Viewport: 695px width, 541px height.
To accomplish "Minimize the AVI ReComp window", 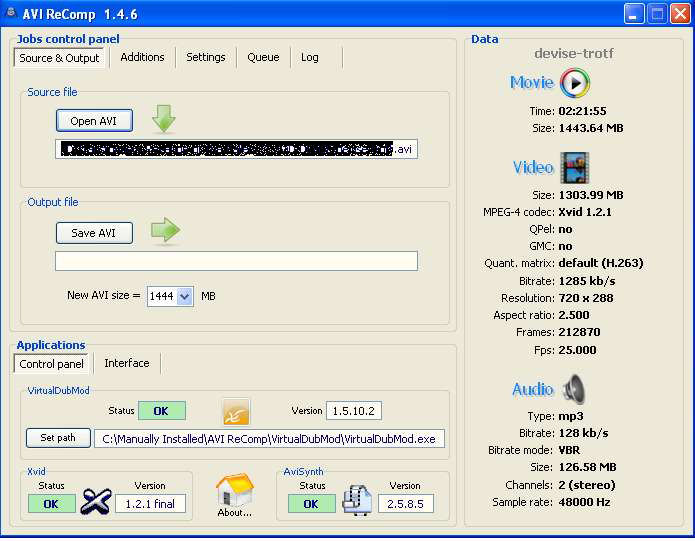I will click(634, 14).
